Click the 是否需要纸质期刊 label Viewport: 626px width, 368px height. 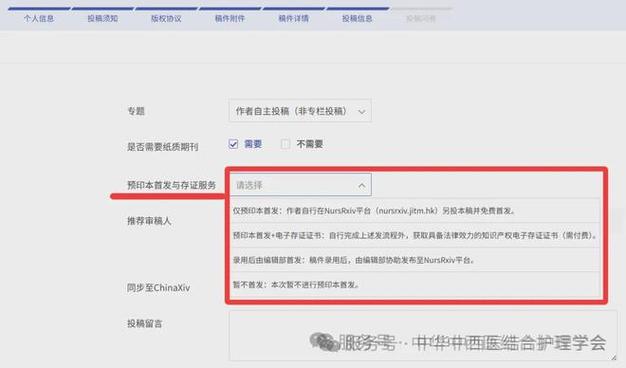pos(162,146)
